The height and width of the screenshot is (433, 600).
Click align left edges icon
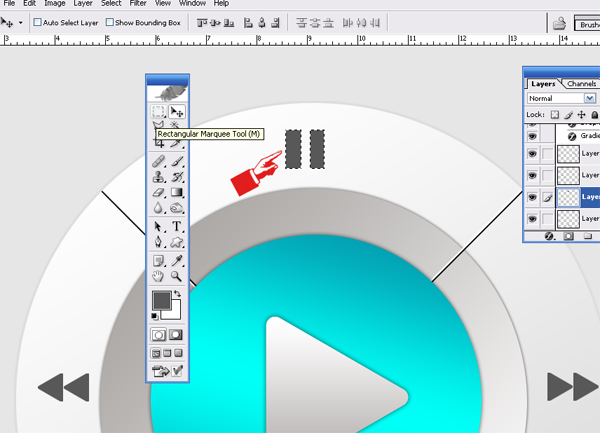point(248,23)
